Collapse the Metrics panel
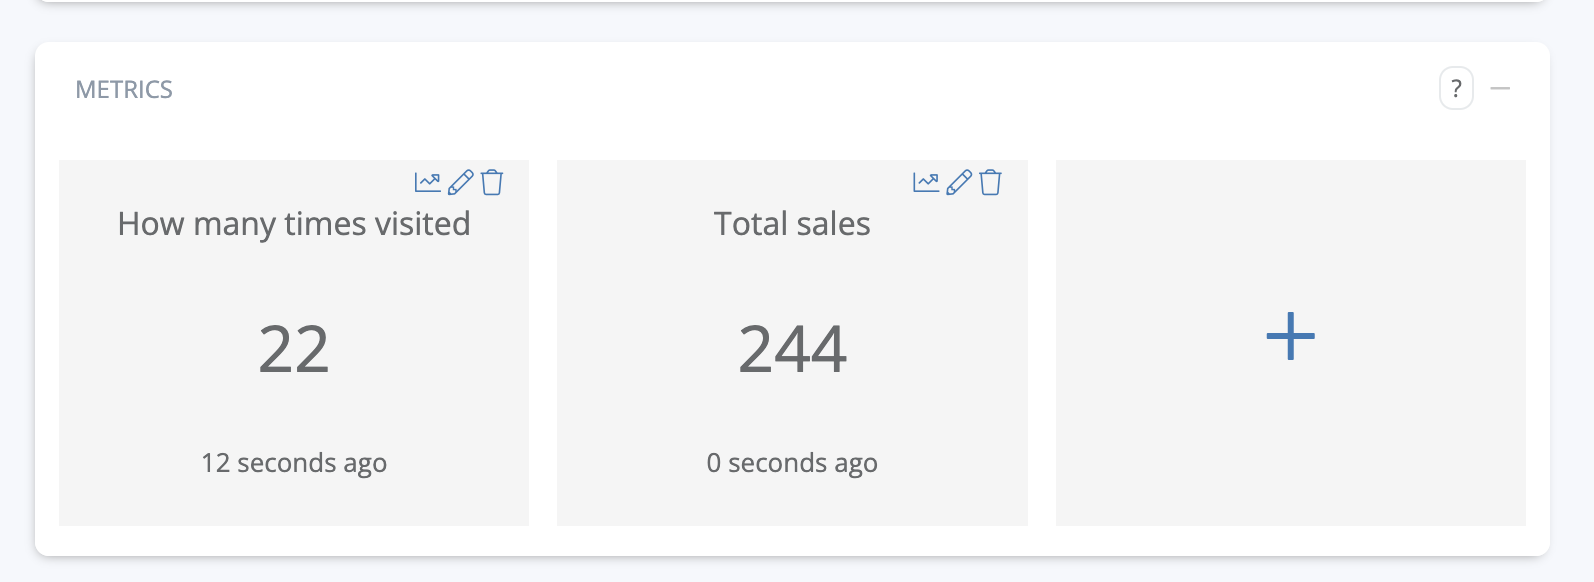Viewport: 1594px width, 582px height. tap(1500, 89)
